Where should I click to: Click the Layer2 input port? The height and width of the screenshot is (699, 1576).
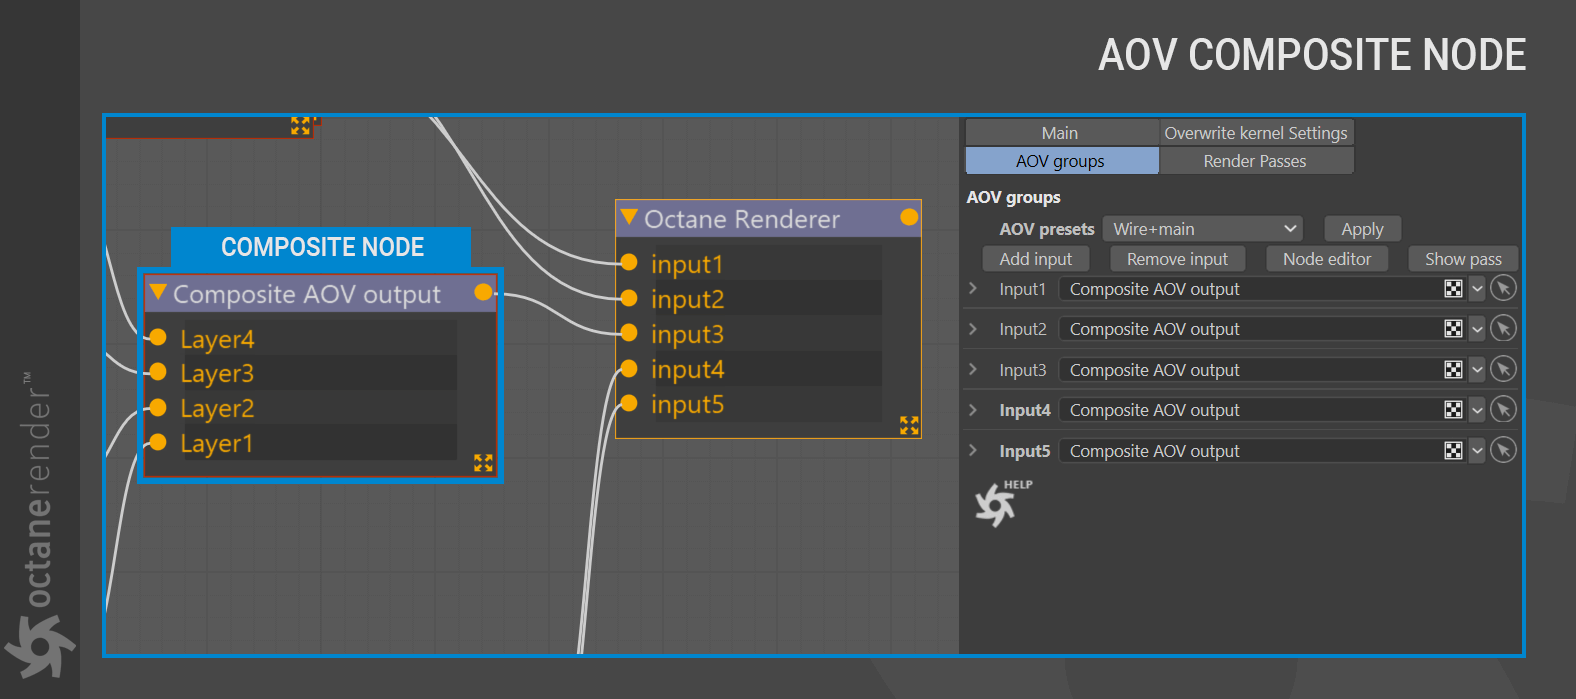[x=158, y=407]
